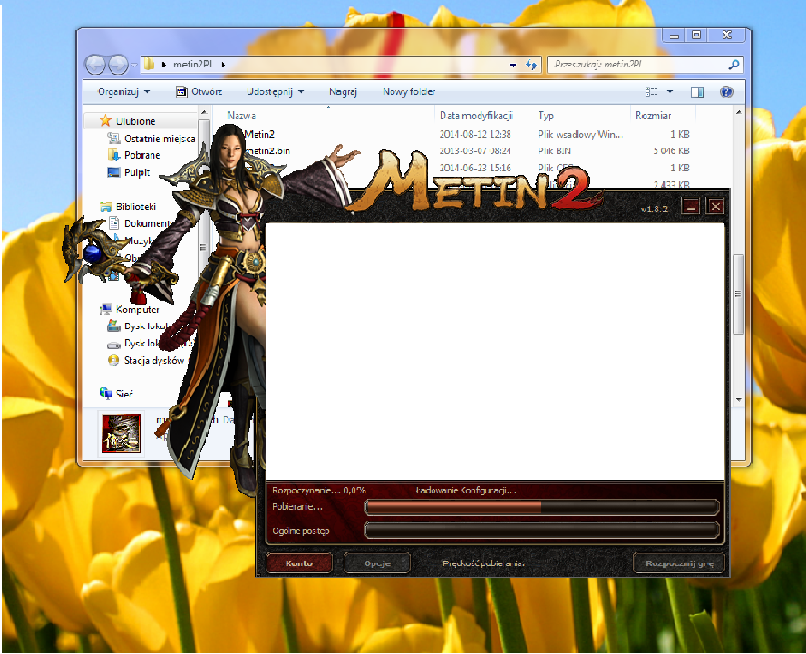
Task: Expand the metin2PL breadcrumb arrow
Action: [x=223, y=65]
